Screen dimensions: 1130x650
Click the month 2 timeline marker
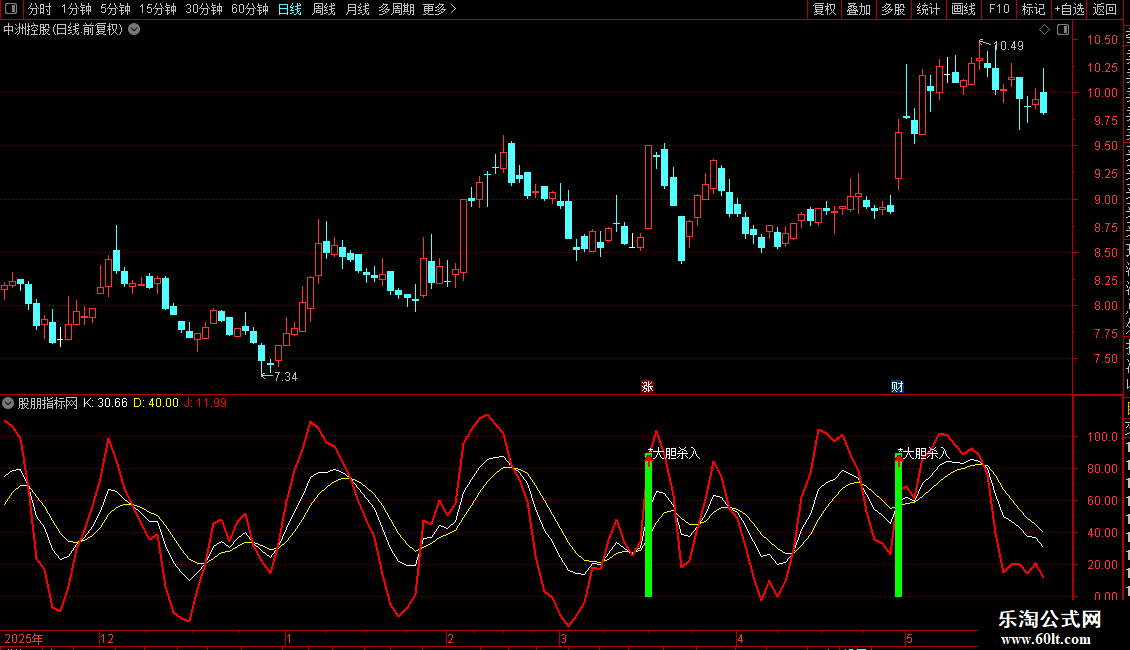450,638
